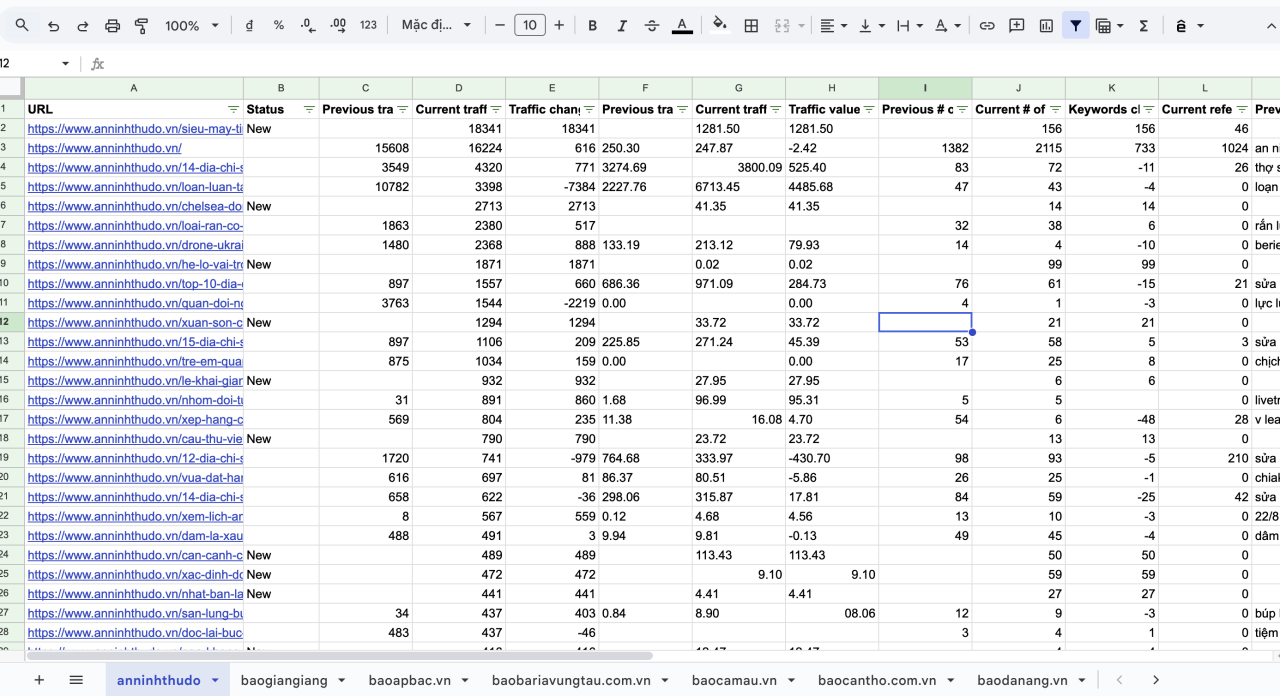
Task: Select column I header
Action: (x=925, y=88)
